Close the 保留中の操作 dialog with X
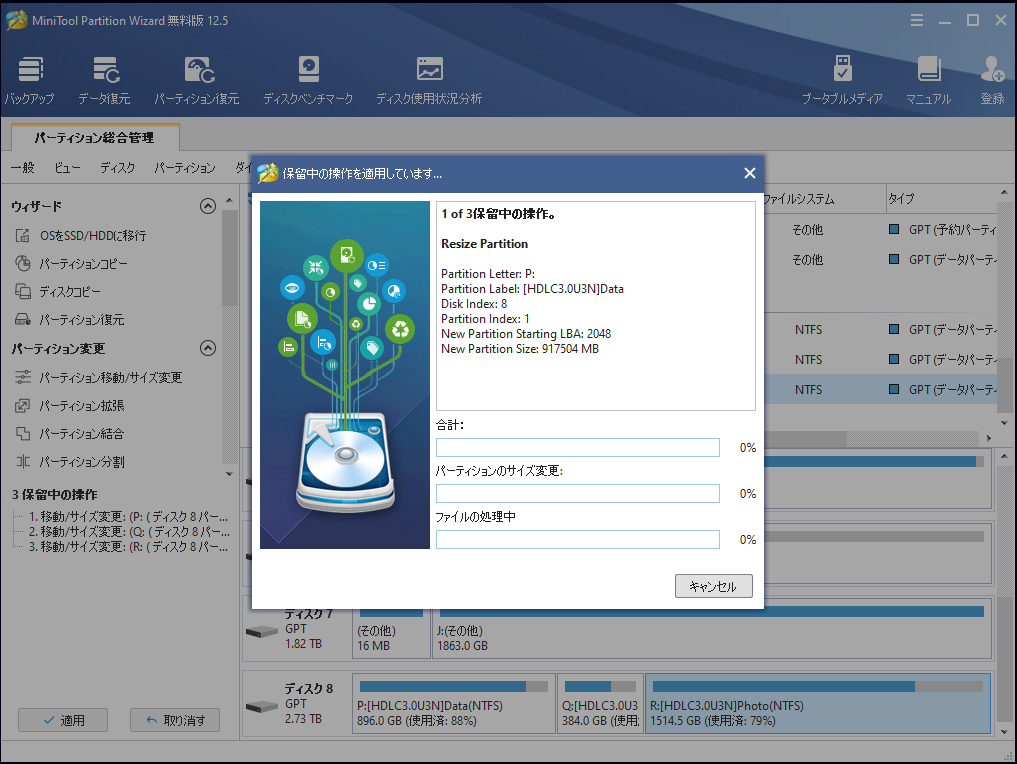Image resolution: width=1017 pixels, height=764 pixels. pos(750,173)
